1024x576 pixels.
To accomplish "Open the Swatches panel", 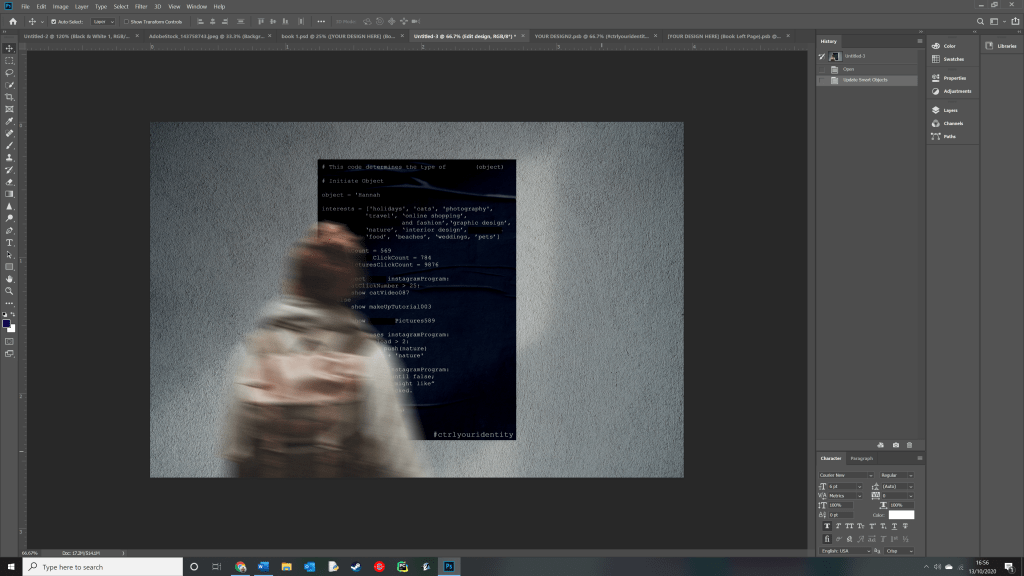I will [x=950, y=59].
